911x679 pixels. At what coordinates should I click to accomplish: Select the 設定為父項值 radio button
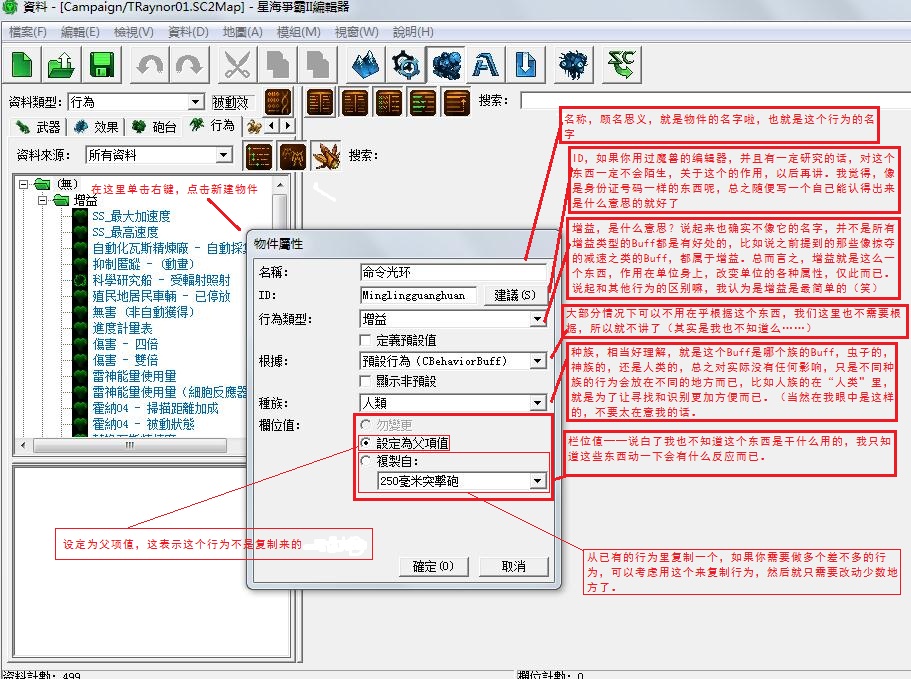(365, 443)
